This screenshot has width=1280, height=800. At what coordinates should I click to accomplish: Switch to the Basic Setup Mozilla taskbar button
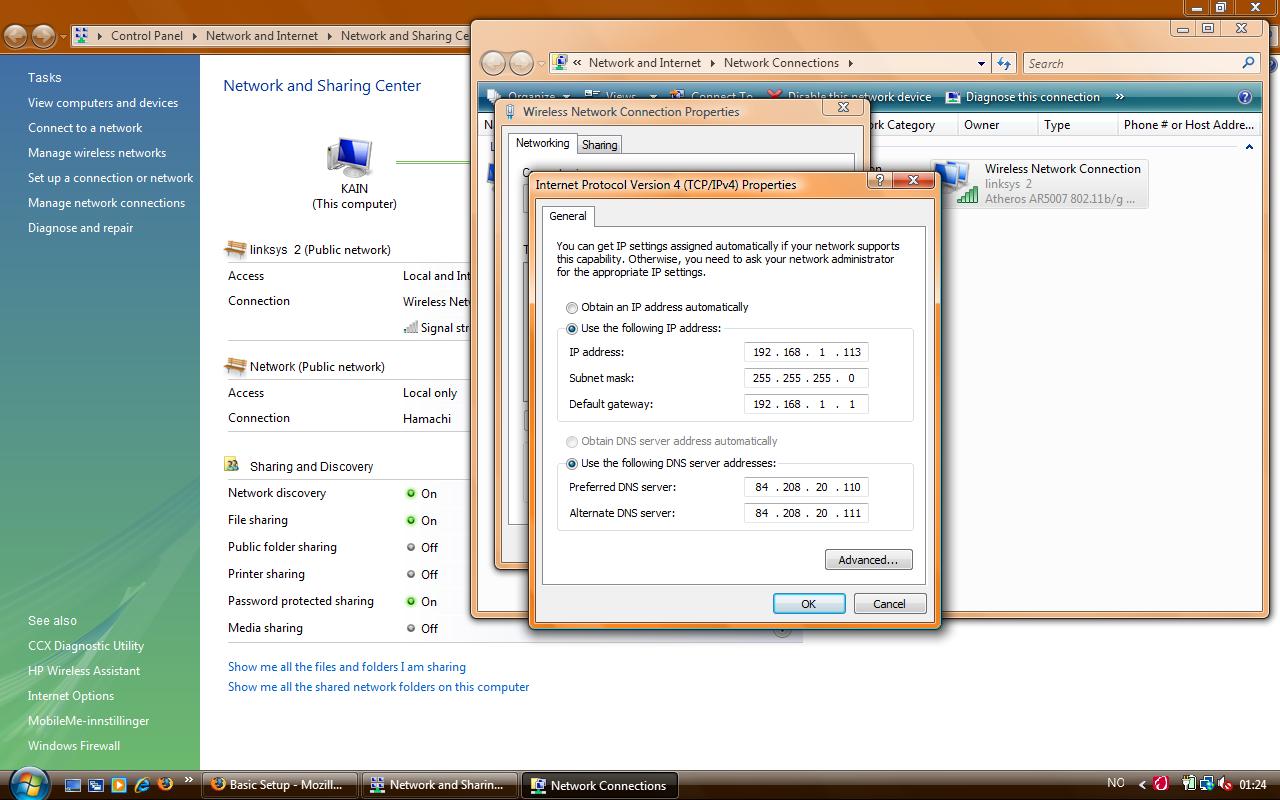279,785
